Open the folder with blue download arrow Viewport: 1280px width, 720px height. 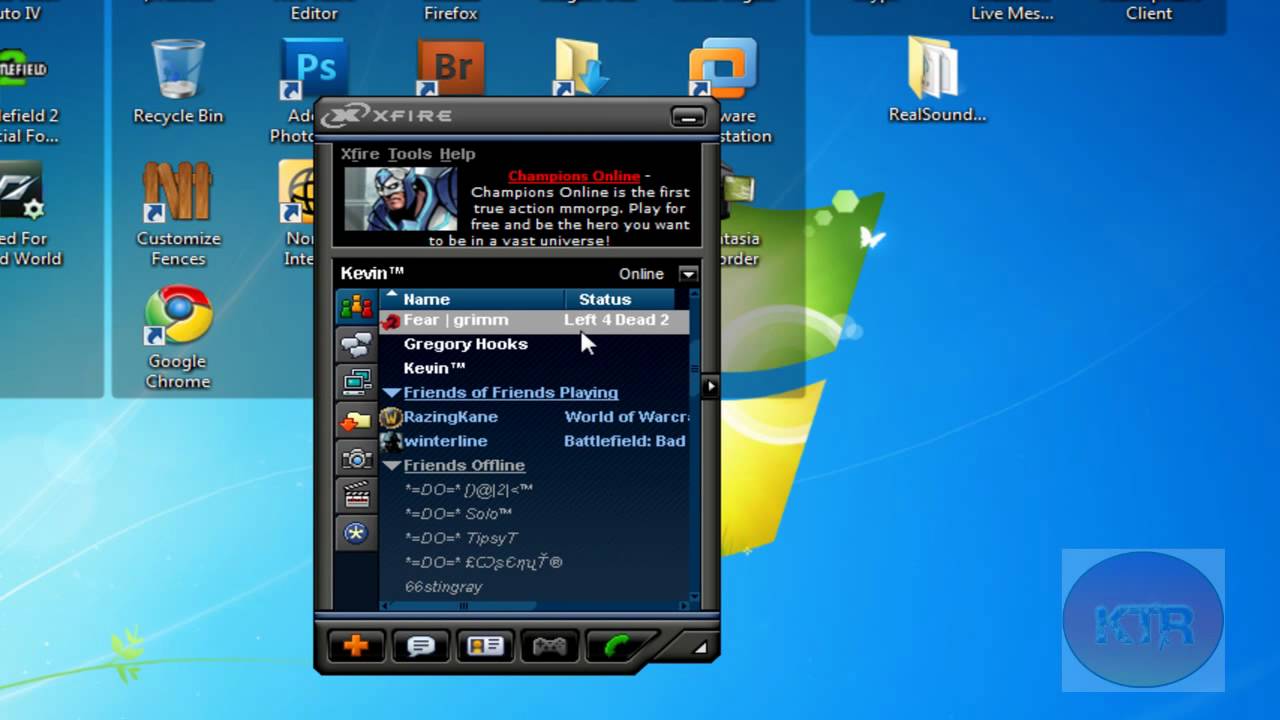[582, 69]
